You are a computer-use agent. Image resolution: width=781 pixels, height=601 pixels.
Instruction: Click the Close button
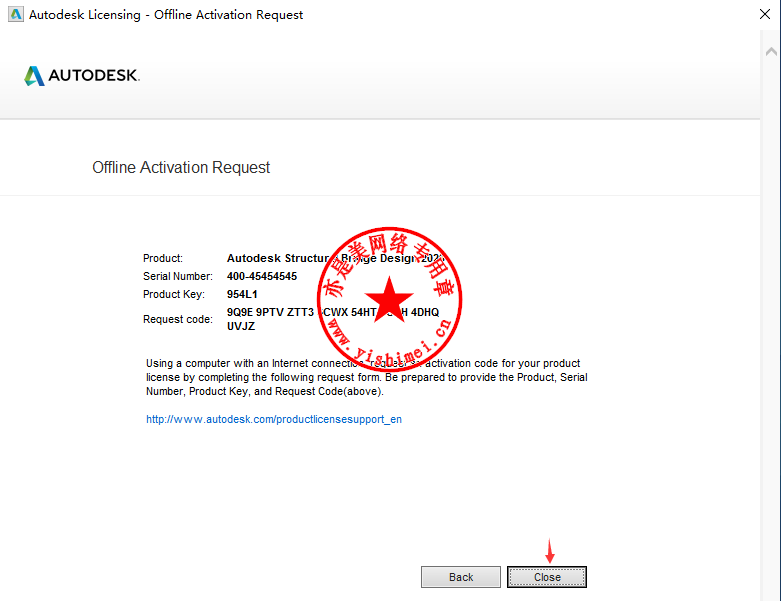(546, 577)
